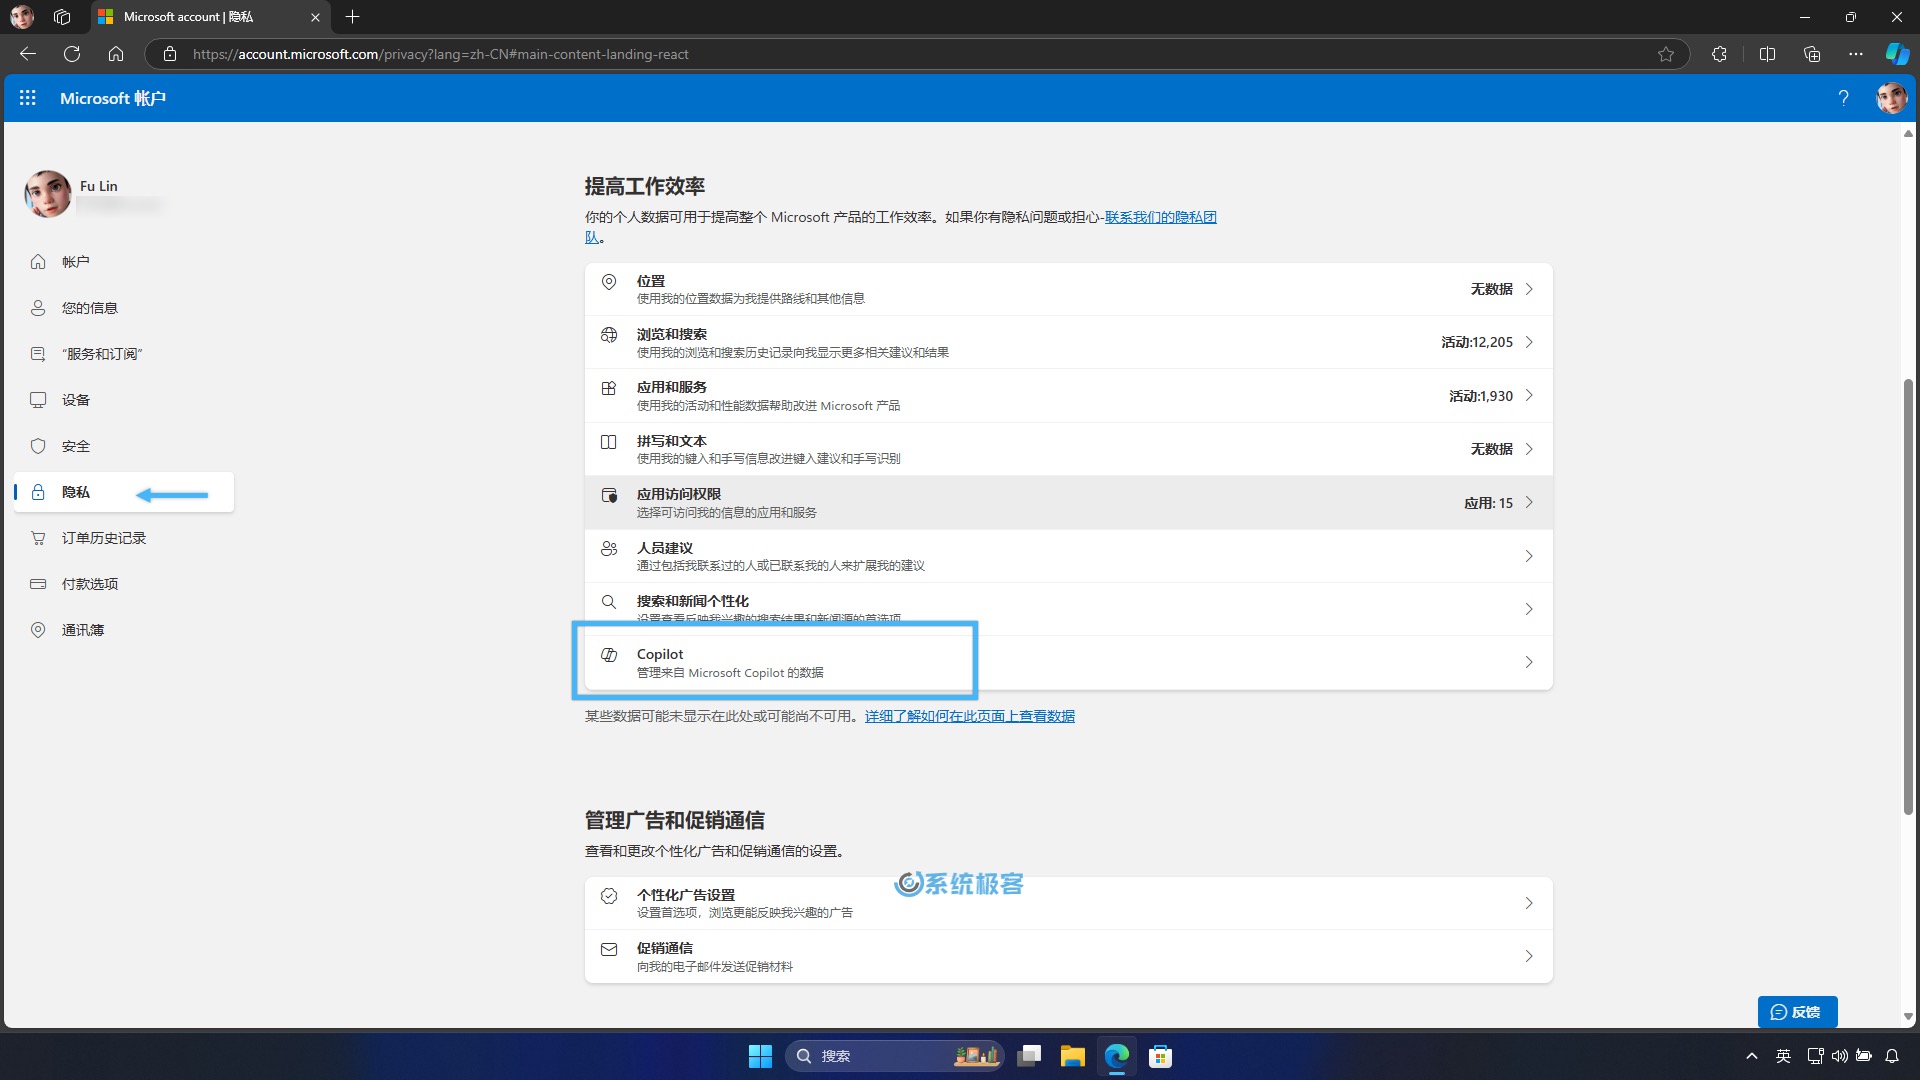
Task: Click the 反馈 feedback button
Action: (1797, 1012)
